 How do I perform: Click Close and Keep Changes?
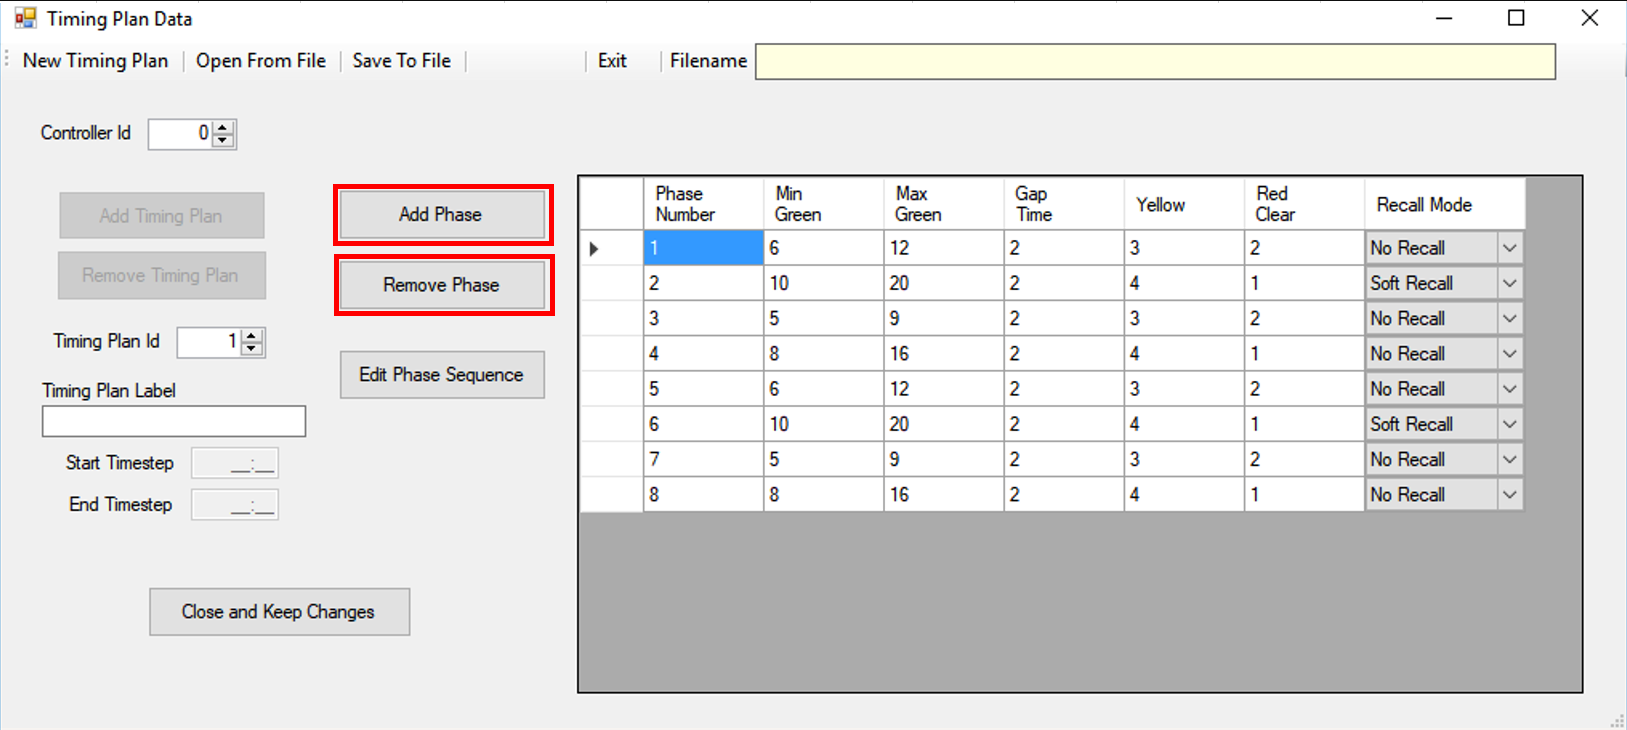(279, 612)
